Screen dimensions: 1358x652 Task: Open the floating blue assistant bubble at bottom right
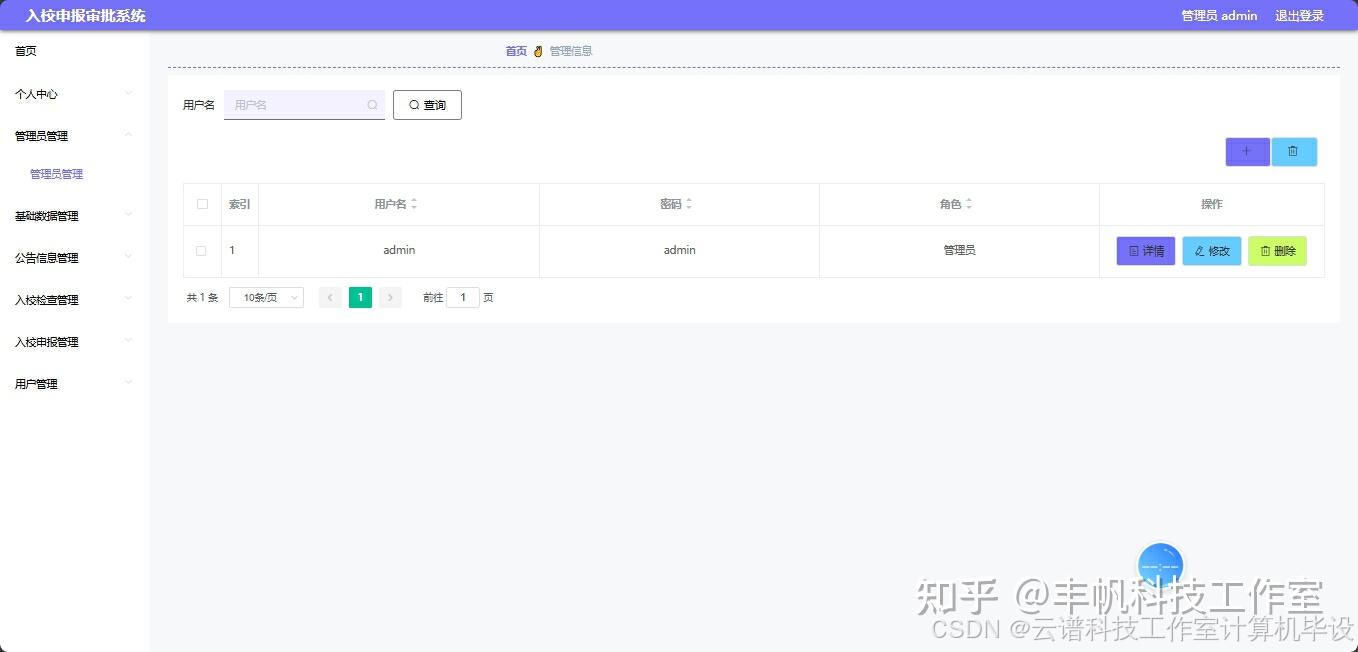(1159, 564)
